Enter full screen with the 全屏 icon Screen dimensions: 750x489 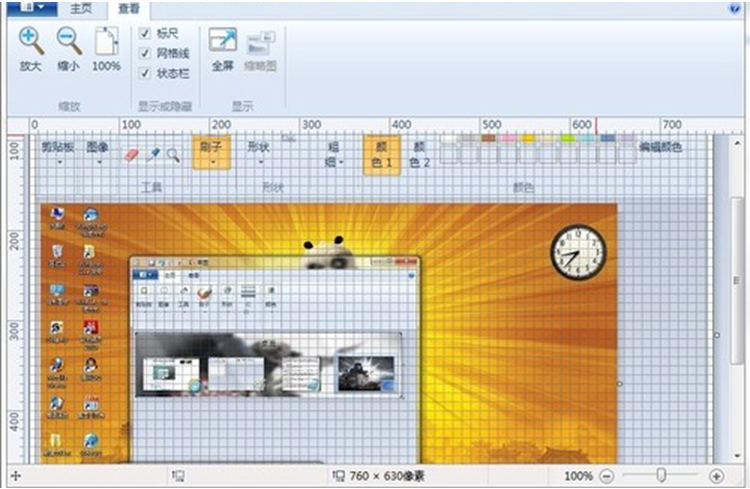(222, 41)
